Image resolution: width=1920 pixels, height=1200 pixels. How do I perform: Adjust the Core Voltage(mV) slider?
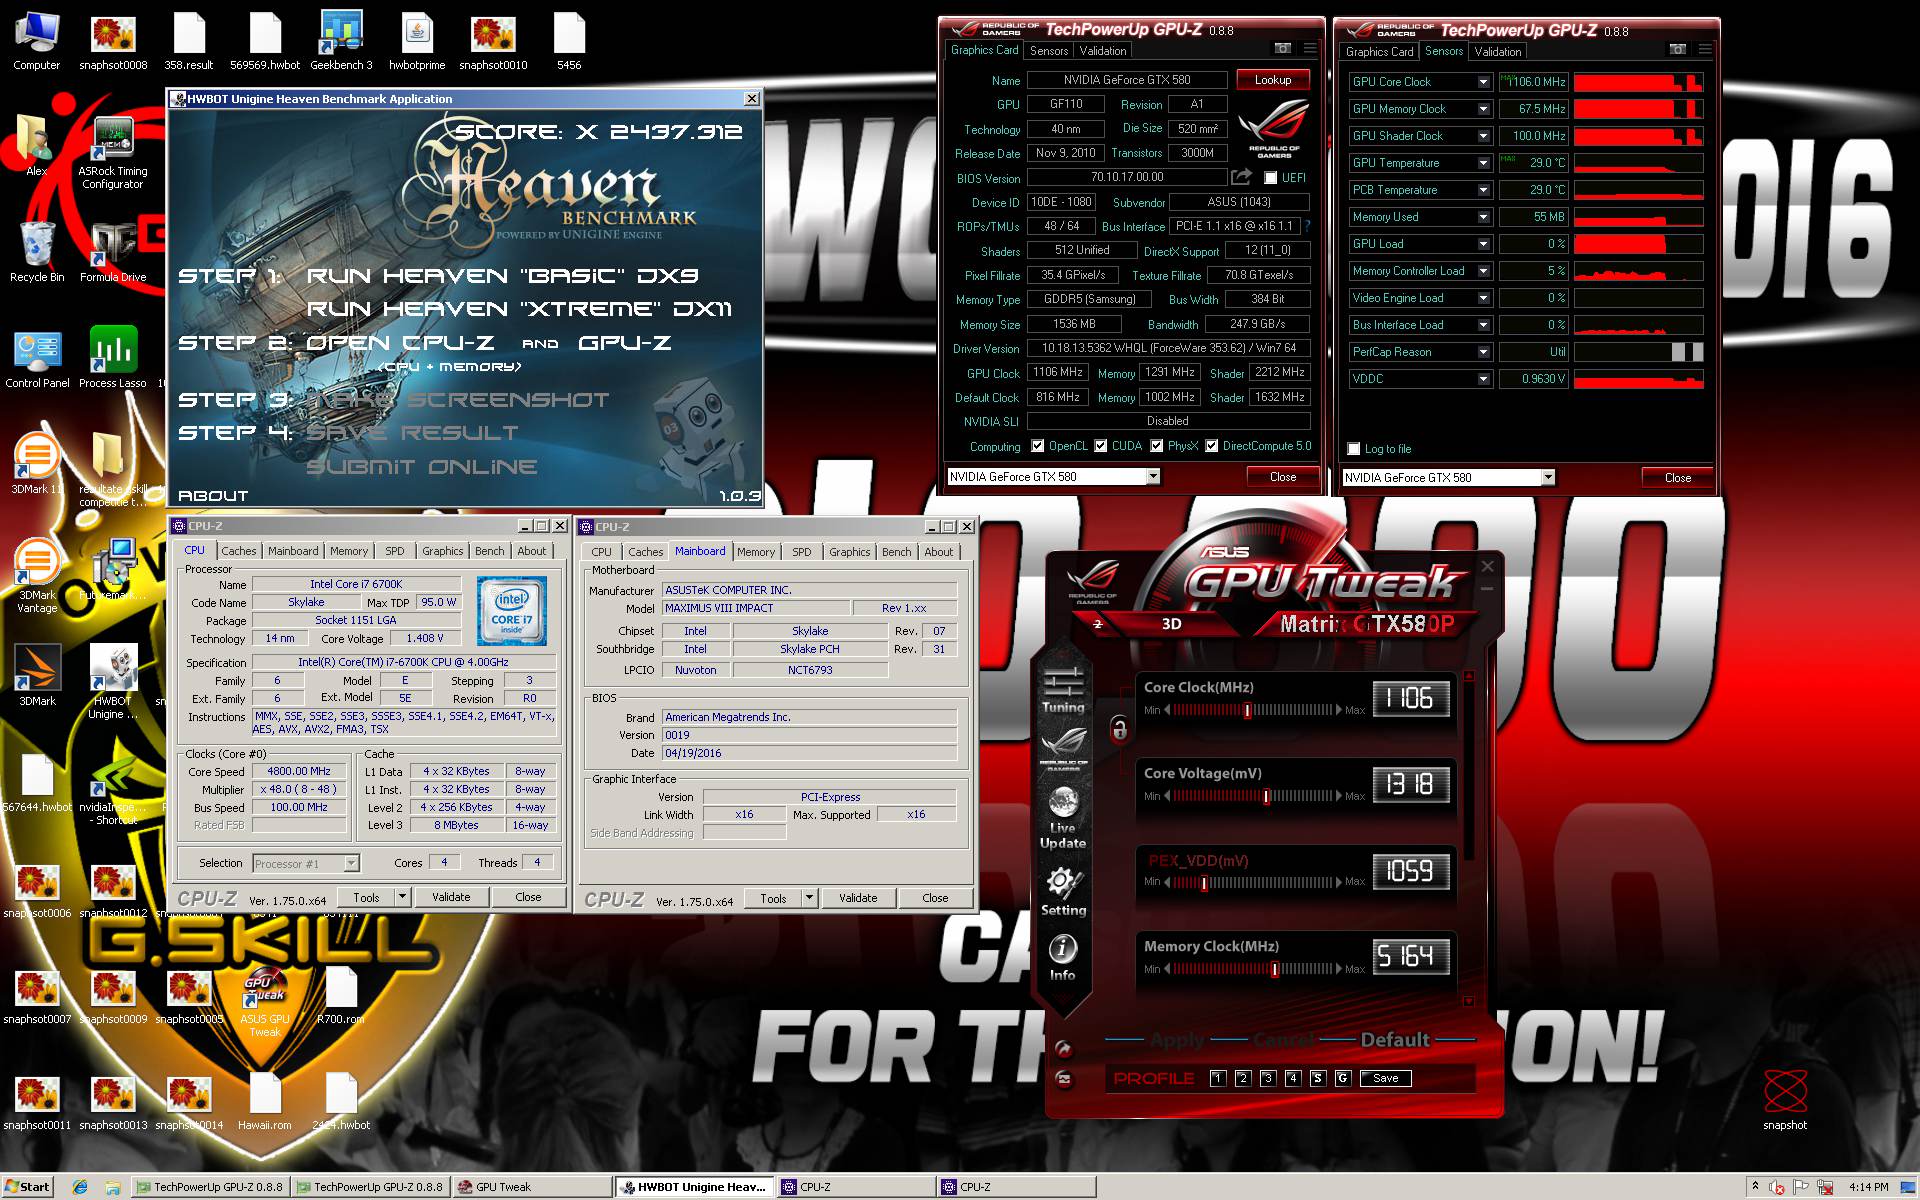(1253, 796)
